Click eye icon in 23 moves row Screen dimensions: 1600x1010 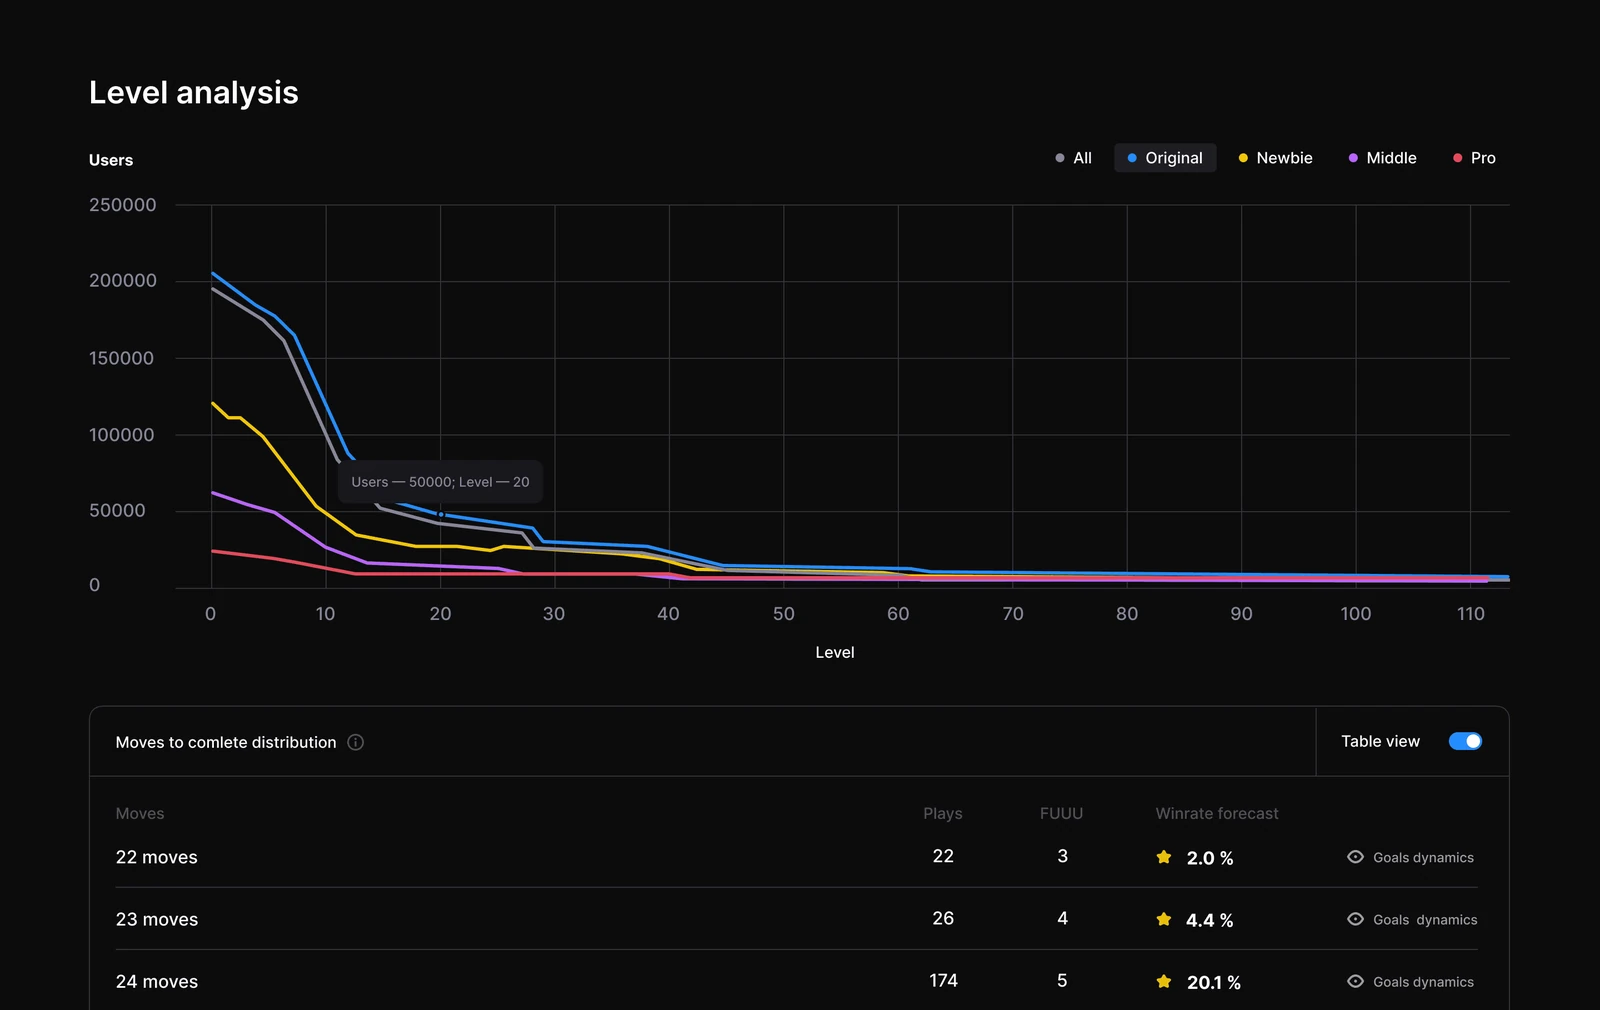tap(1355, 919)
